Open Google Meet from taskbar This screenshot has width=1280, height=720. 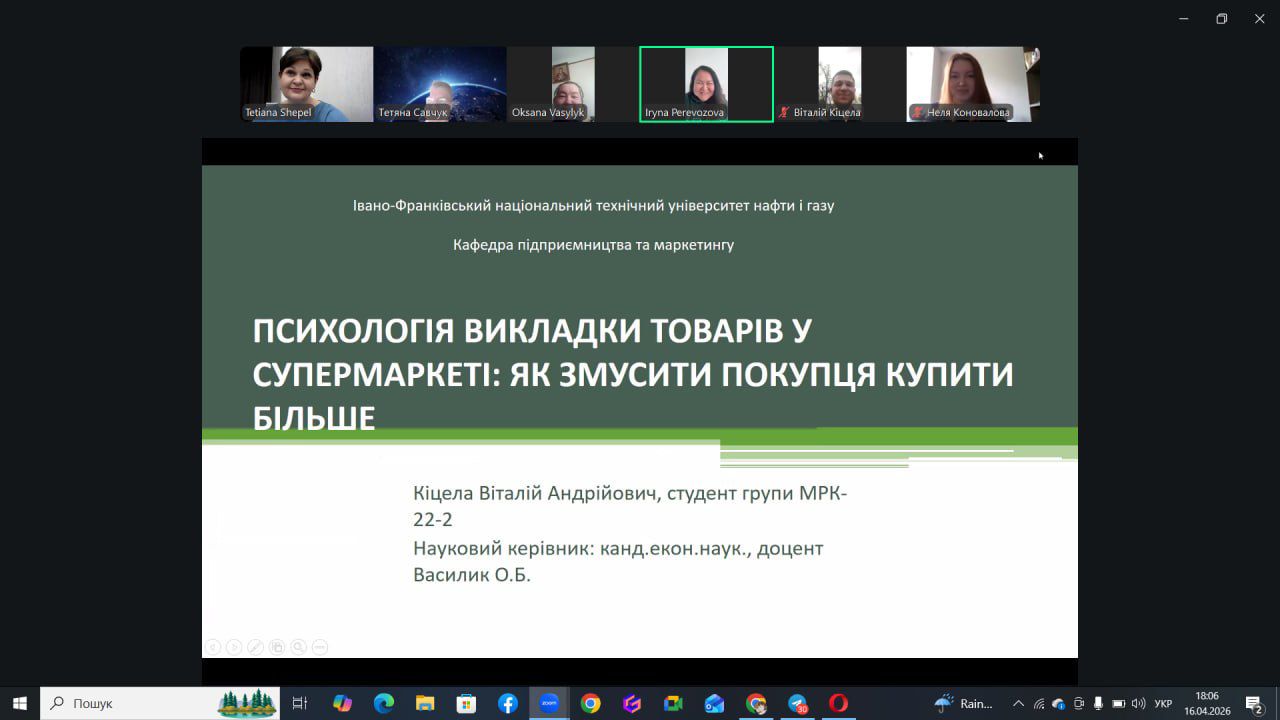(673, 703)
